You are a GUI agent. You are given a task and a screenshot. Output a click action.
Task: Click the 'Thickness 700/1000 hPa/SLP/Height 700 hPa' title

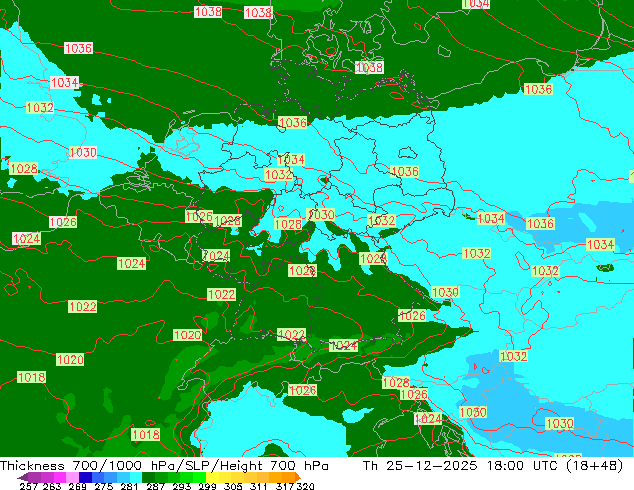[x=164, y=466]
